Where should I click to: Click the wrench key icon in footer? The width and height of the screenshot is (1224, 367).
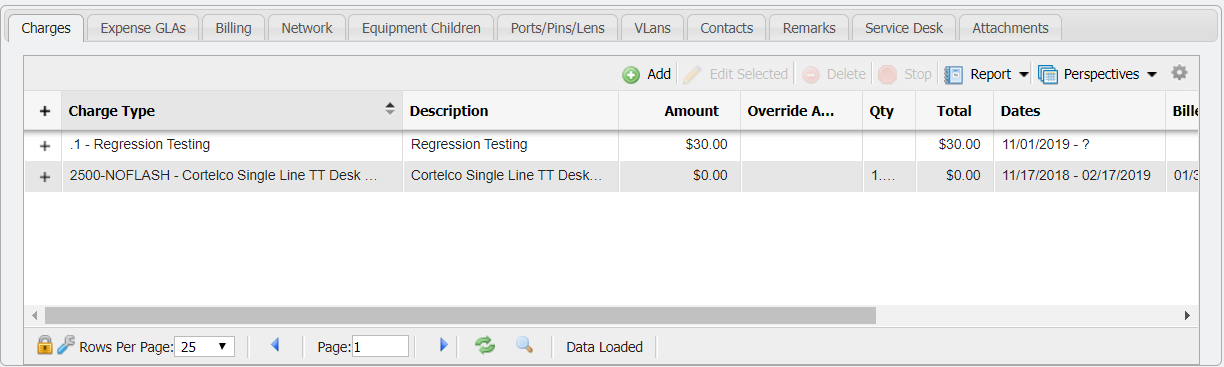coord(66,345)
